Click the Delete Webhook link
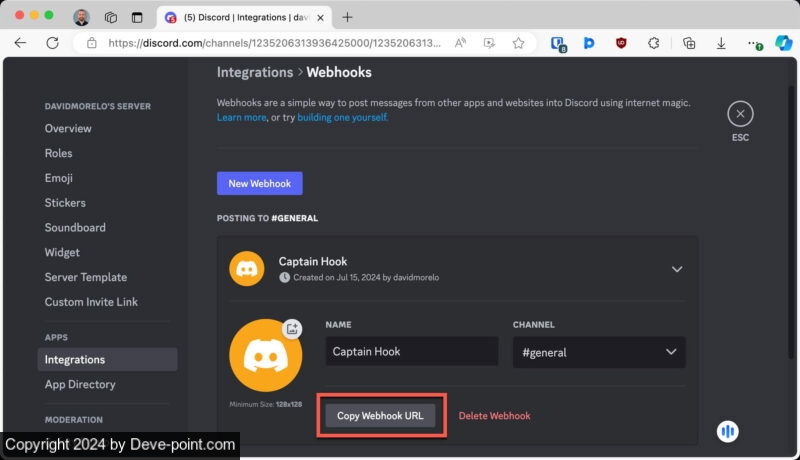This screenshot has width=800, height=460. click(x=494, y=416)
